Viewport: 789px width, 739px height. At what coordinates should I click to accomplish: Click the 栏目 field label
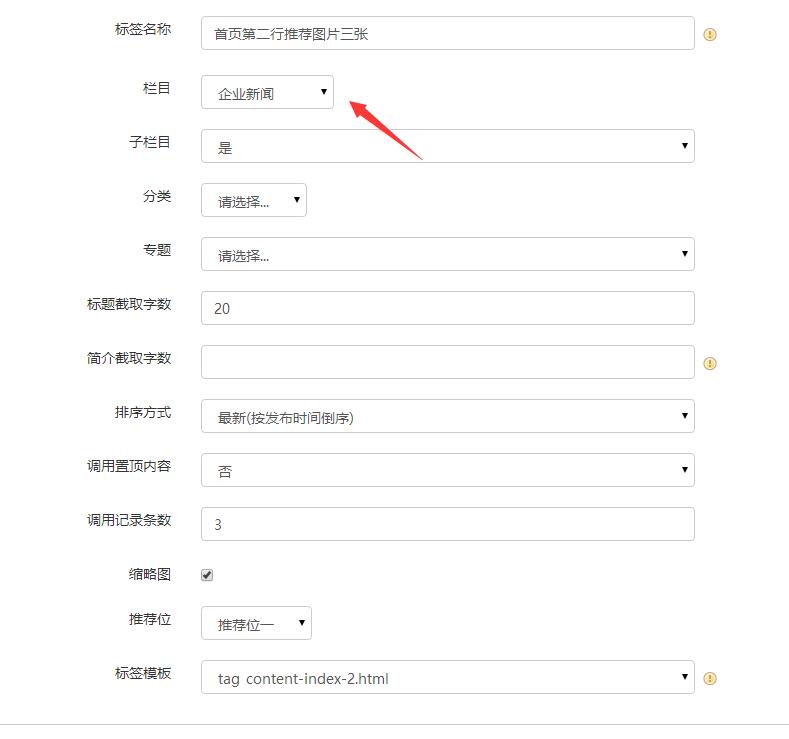[157, 88]
